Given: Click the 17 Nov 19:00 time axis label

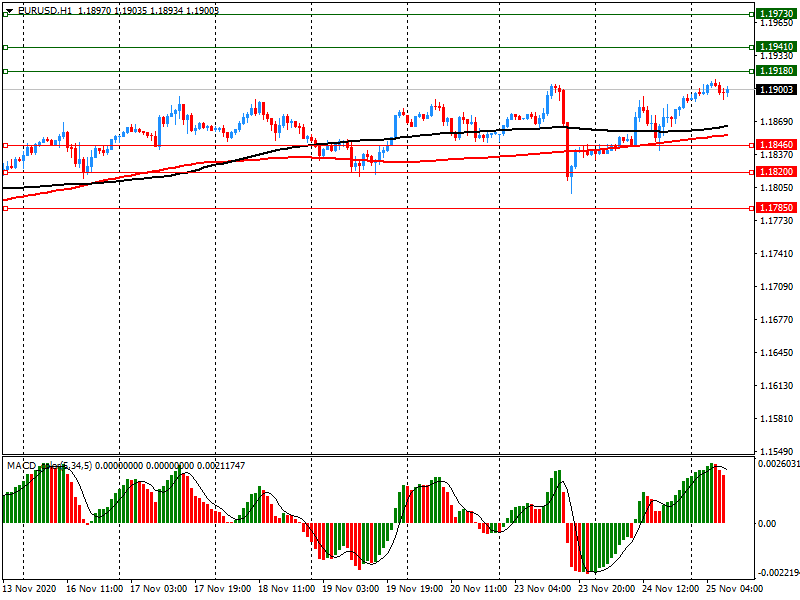Looking at the screenshot, I should 222,589.
